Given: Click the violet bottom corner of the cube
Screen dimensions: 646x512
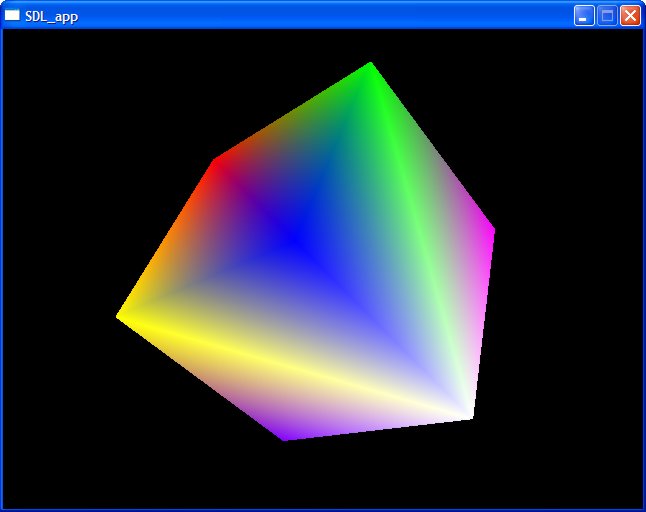Looking at the screenshot, I should (286, 436).
